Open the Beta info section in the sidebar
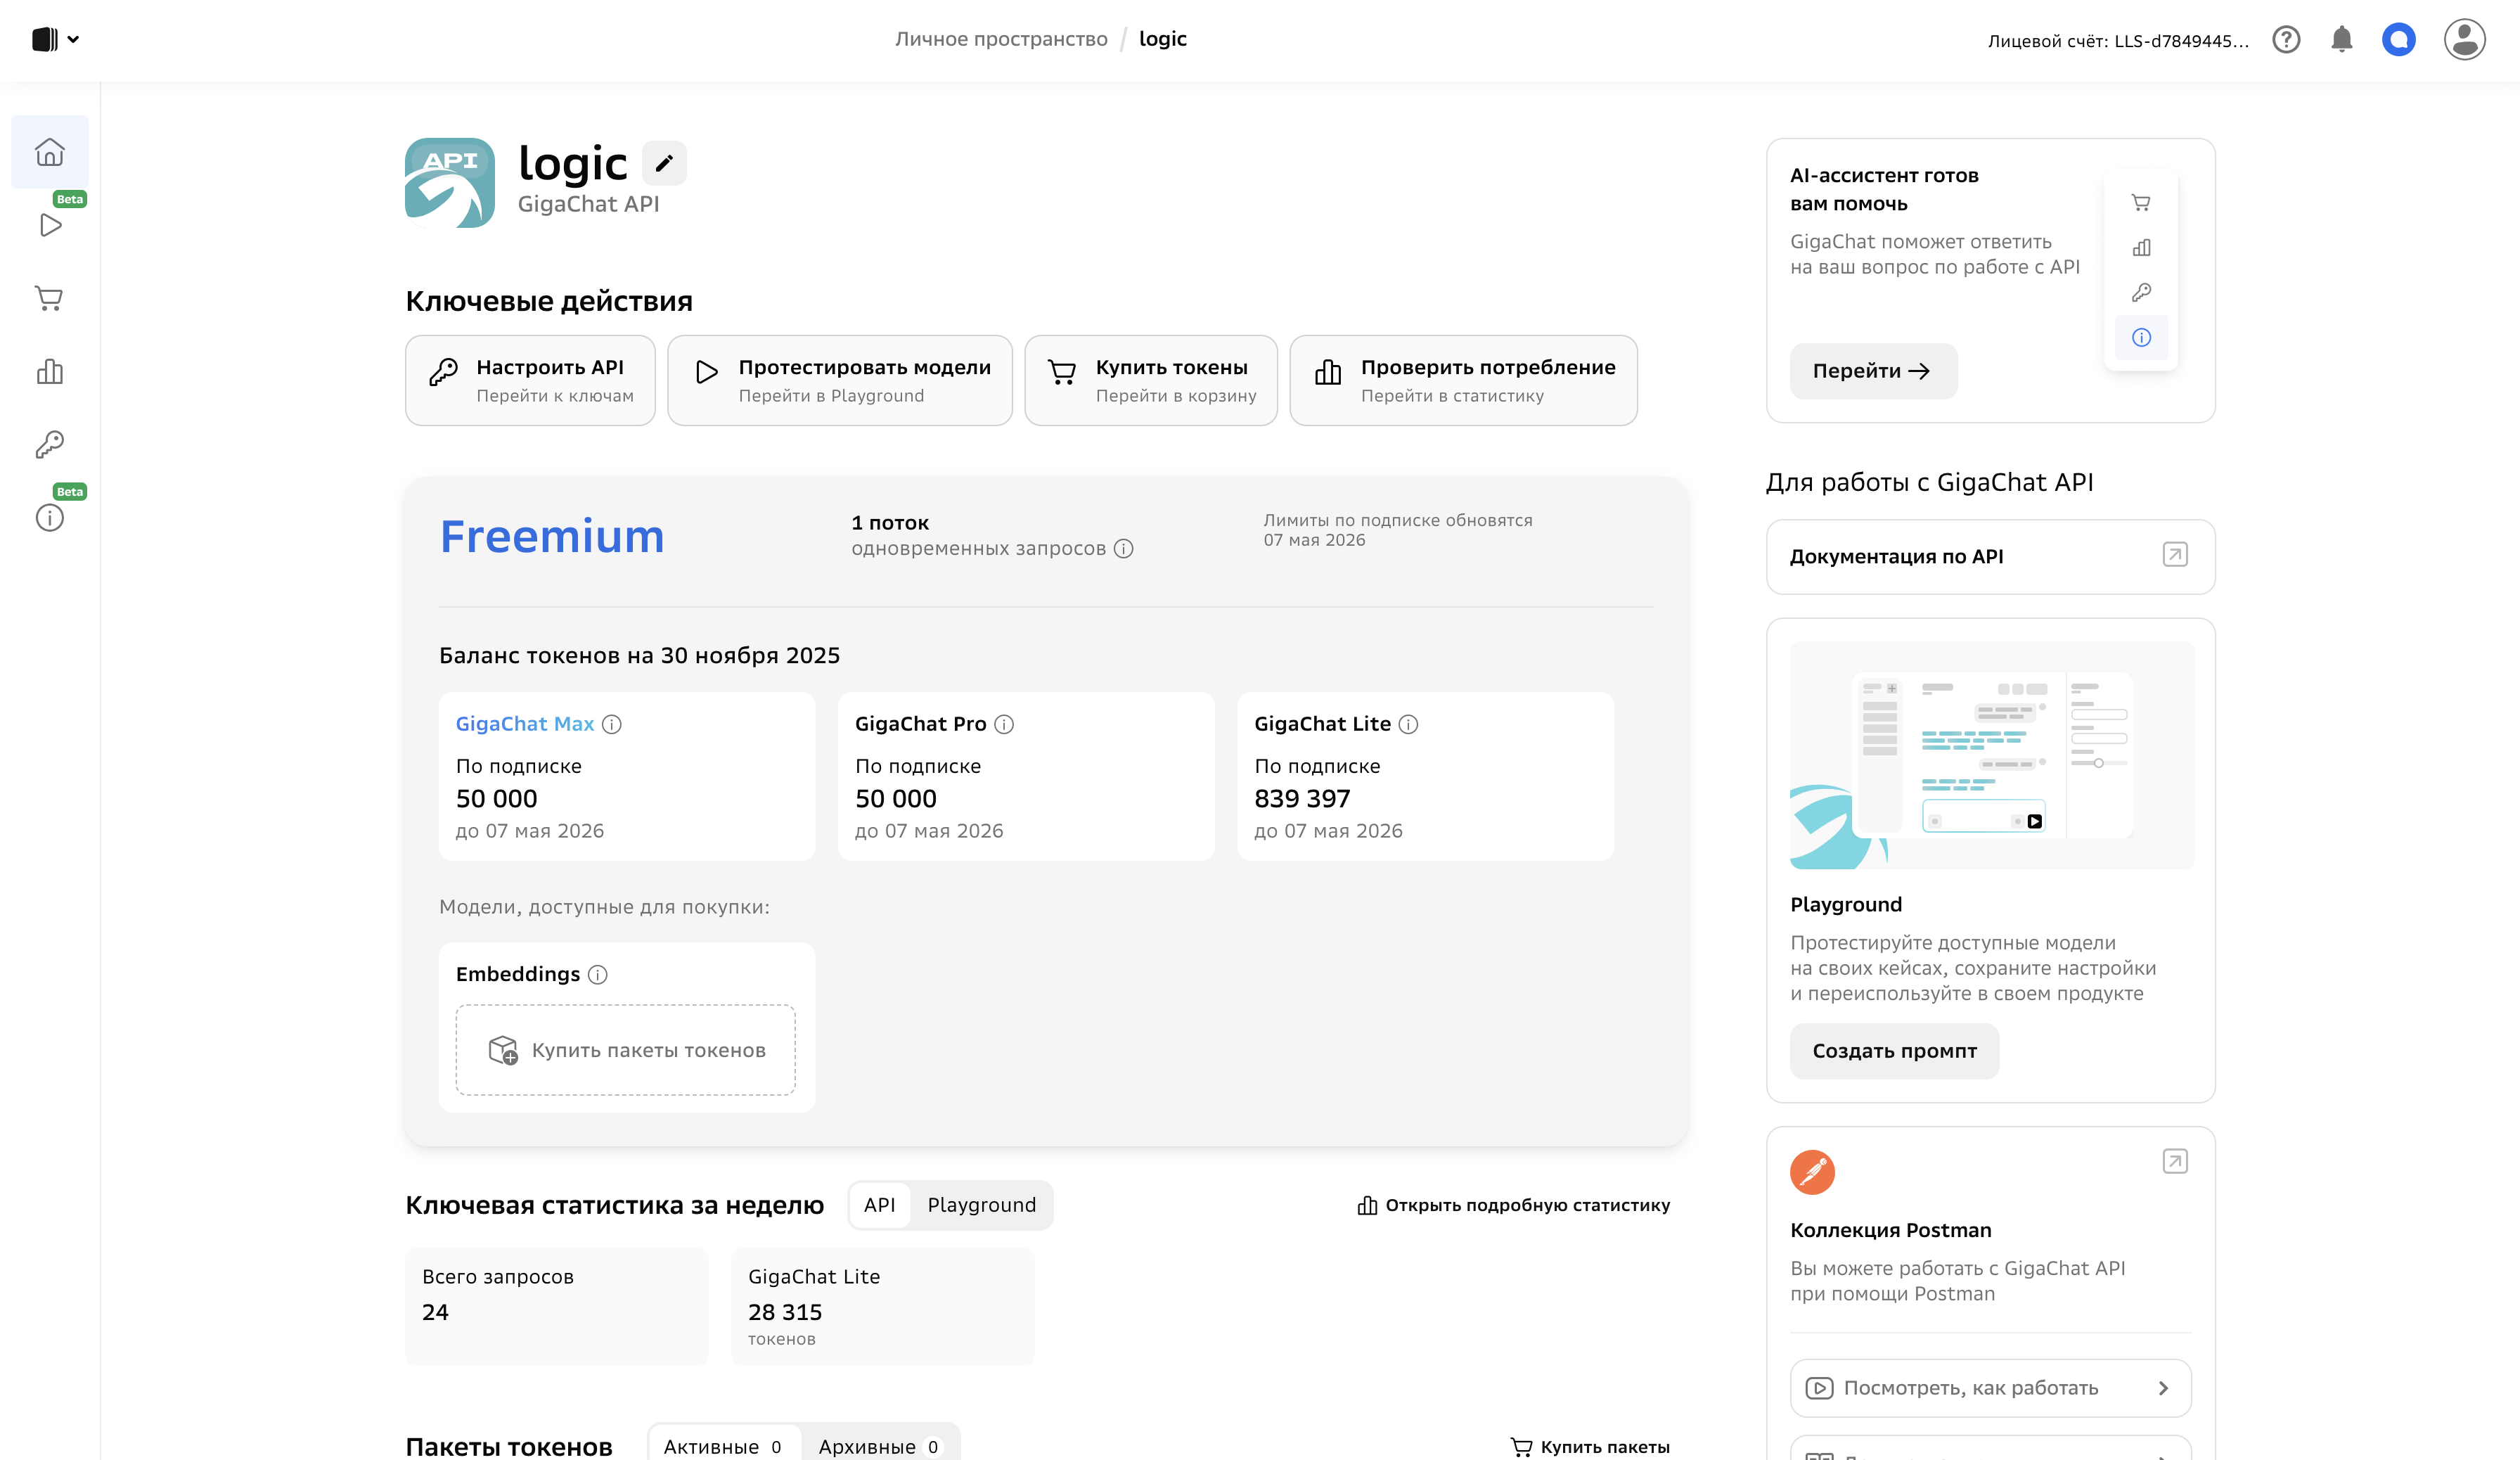The image size is (2520, 1460). pyautogui.click(x=49, y=517)
